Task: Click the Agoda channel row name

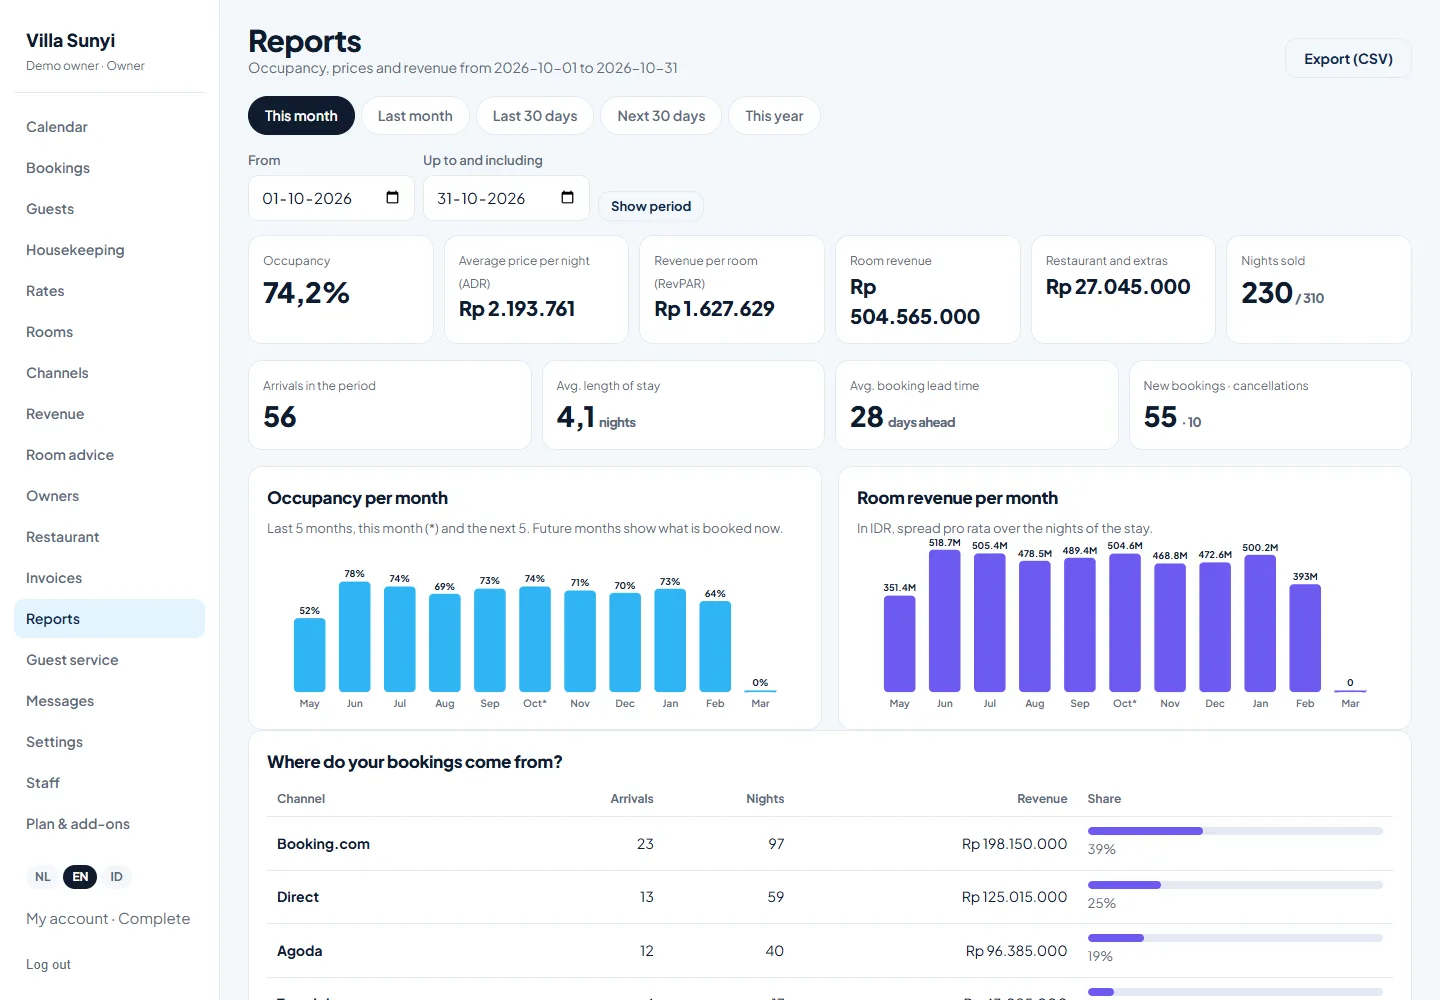Action: point(299,951)
